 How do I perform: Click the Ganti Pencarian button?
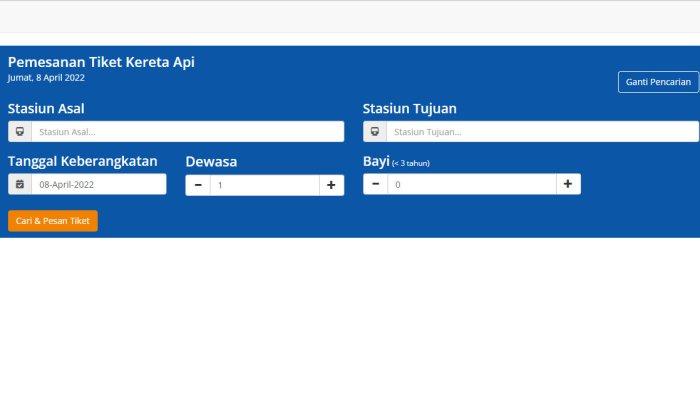coord(658,82)
